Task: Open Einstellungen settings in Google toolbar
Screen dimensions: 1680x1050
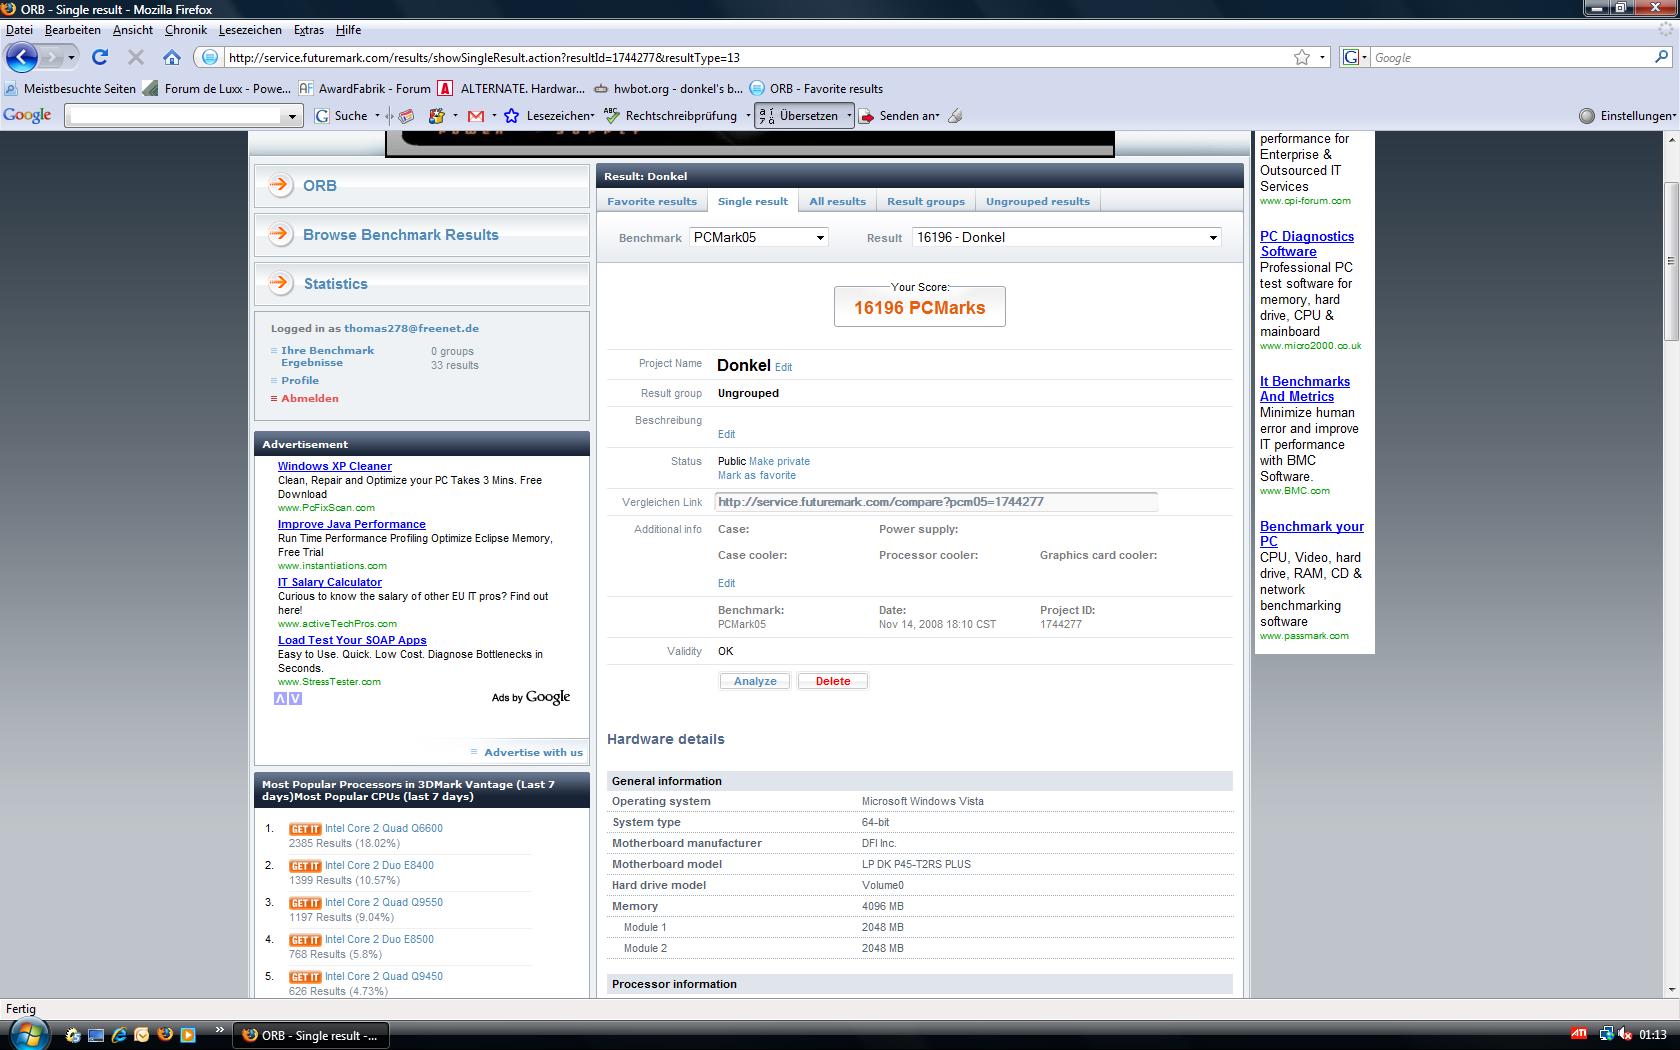Action: tap(1626, 116)
